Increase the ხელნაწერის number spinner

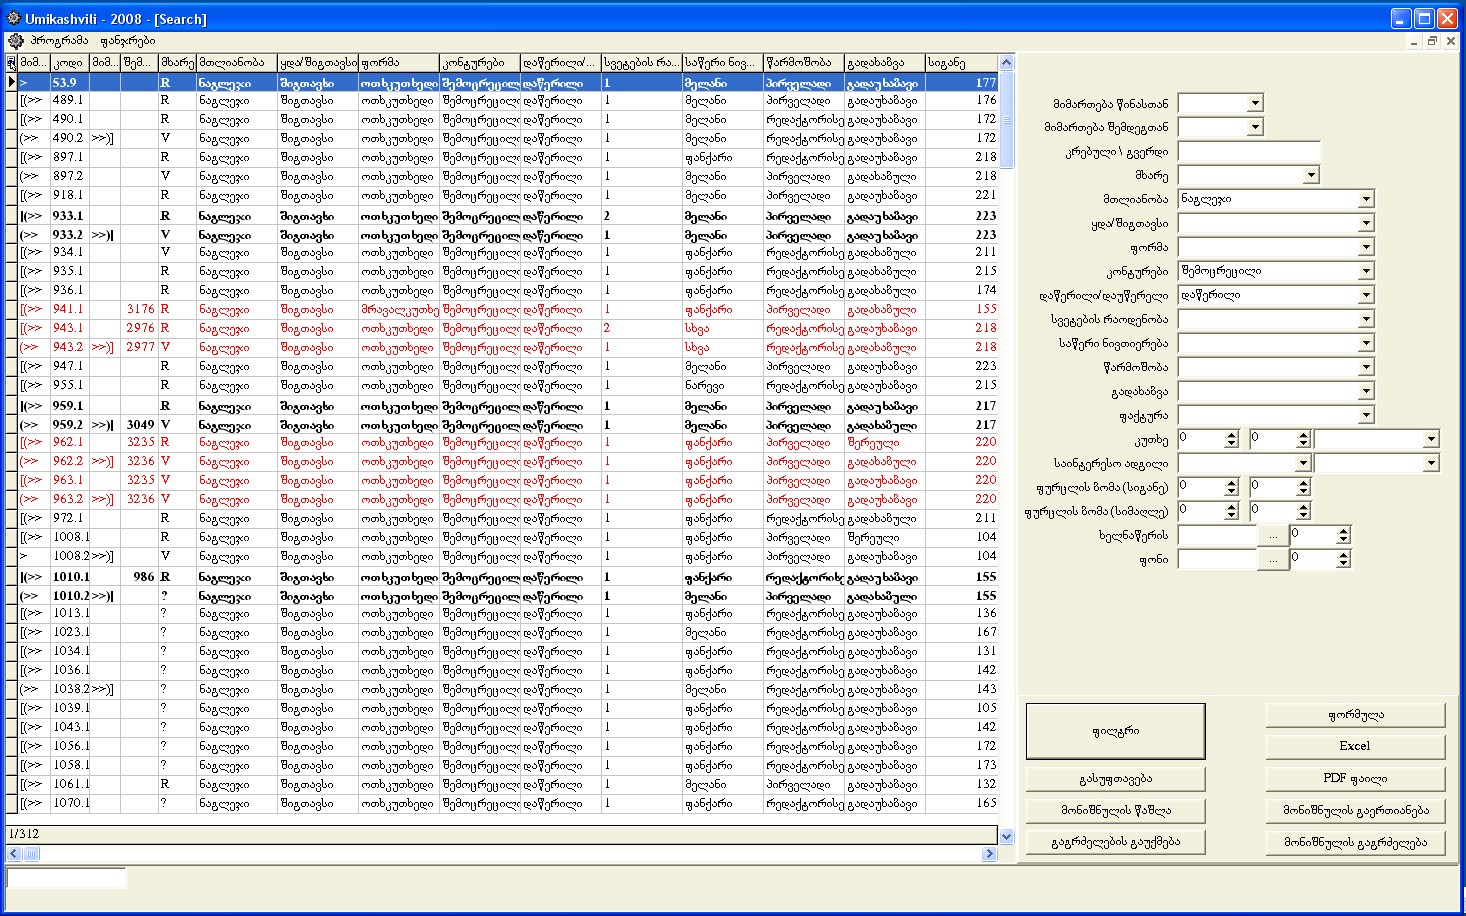pyautogui.click(x=1344, y=531)
